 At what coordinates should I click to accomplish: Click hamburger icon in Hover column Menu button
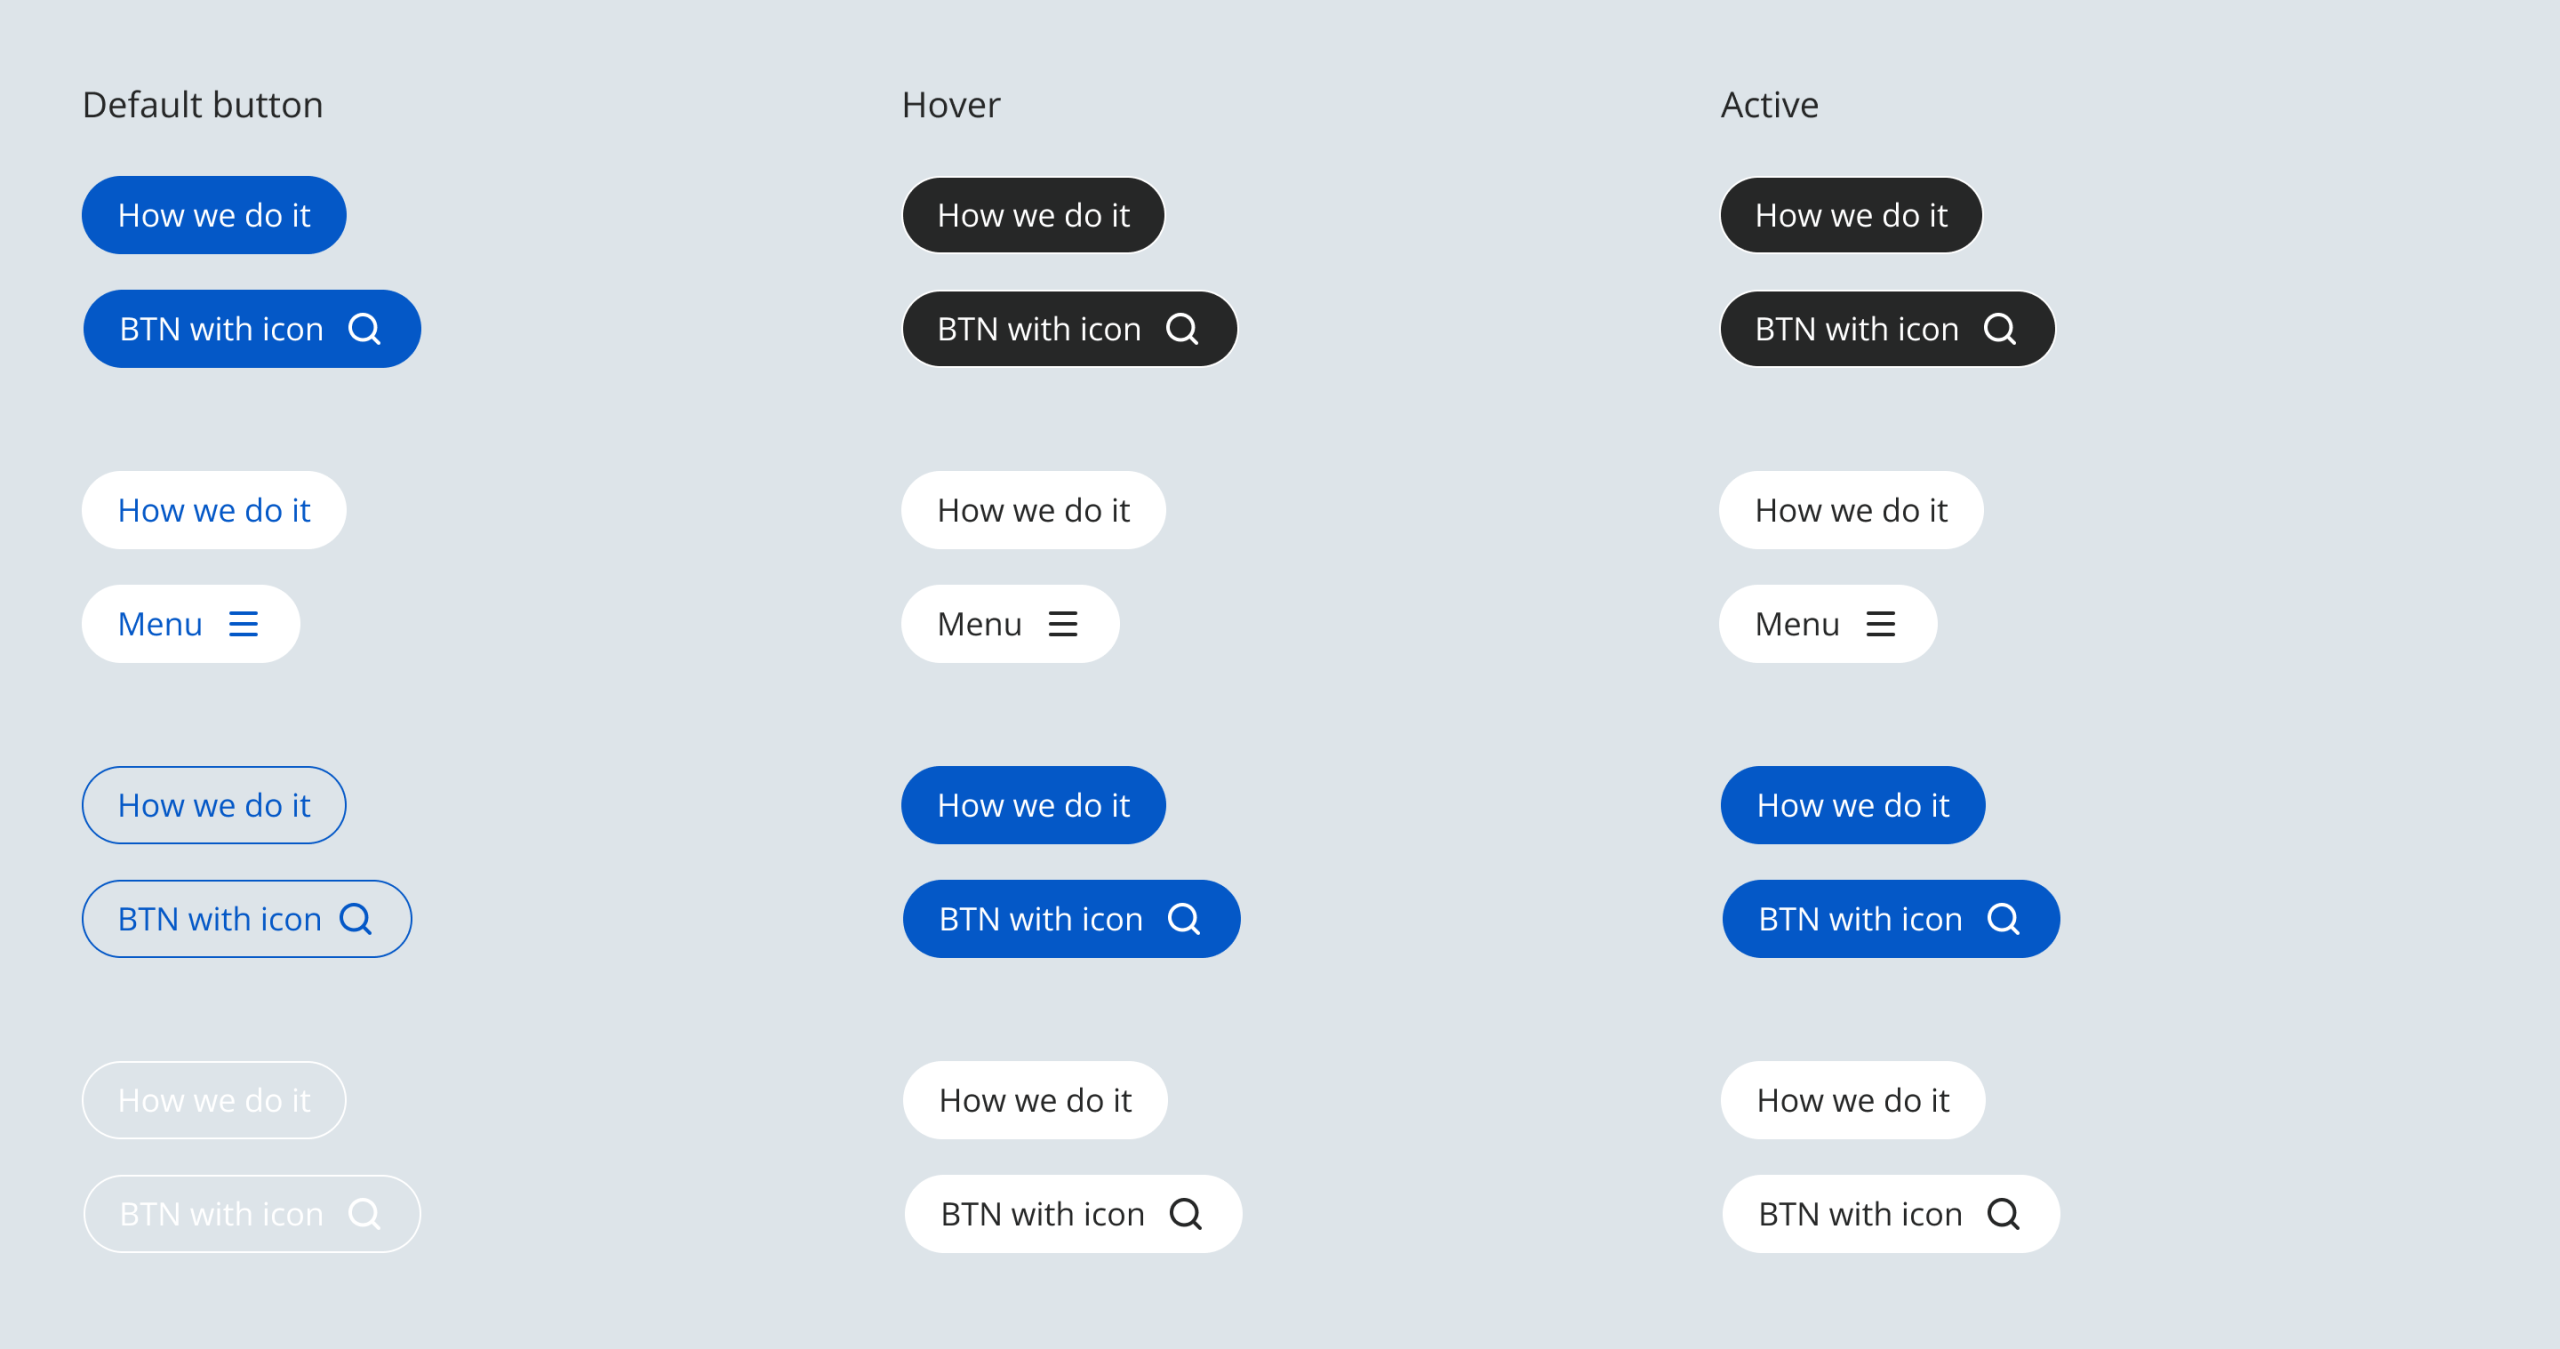point(1062,624)
